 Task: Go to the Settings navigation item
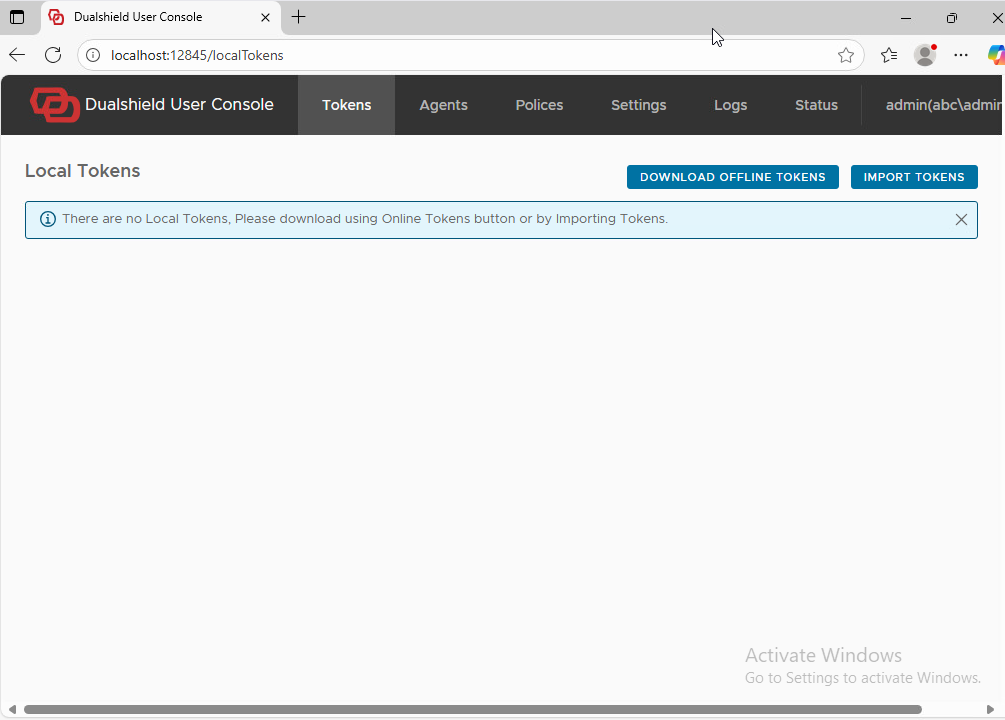[638, 105]
